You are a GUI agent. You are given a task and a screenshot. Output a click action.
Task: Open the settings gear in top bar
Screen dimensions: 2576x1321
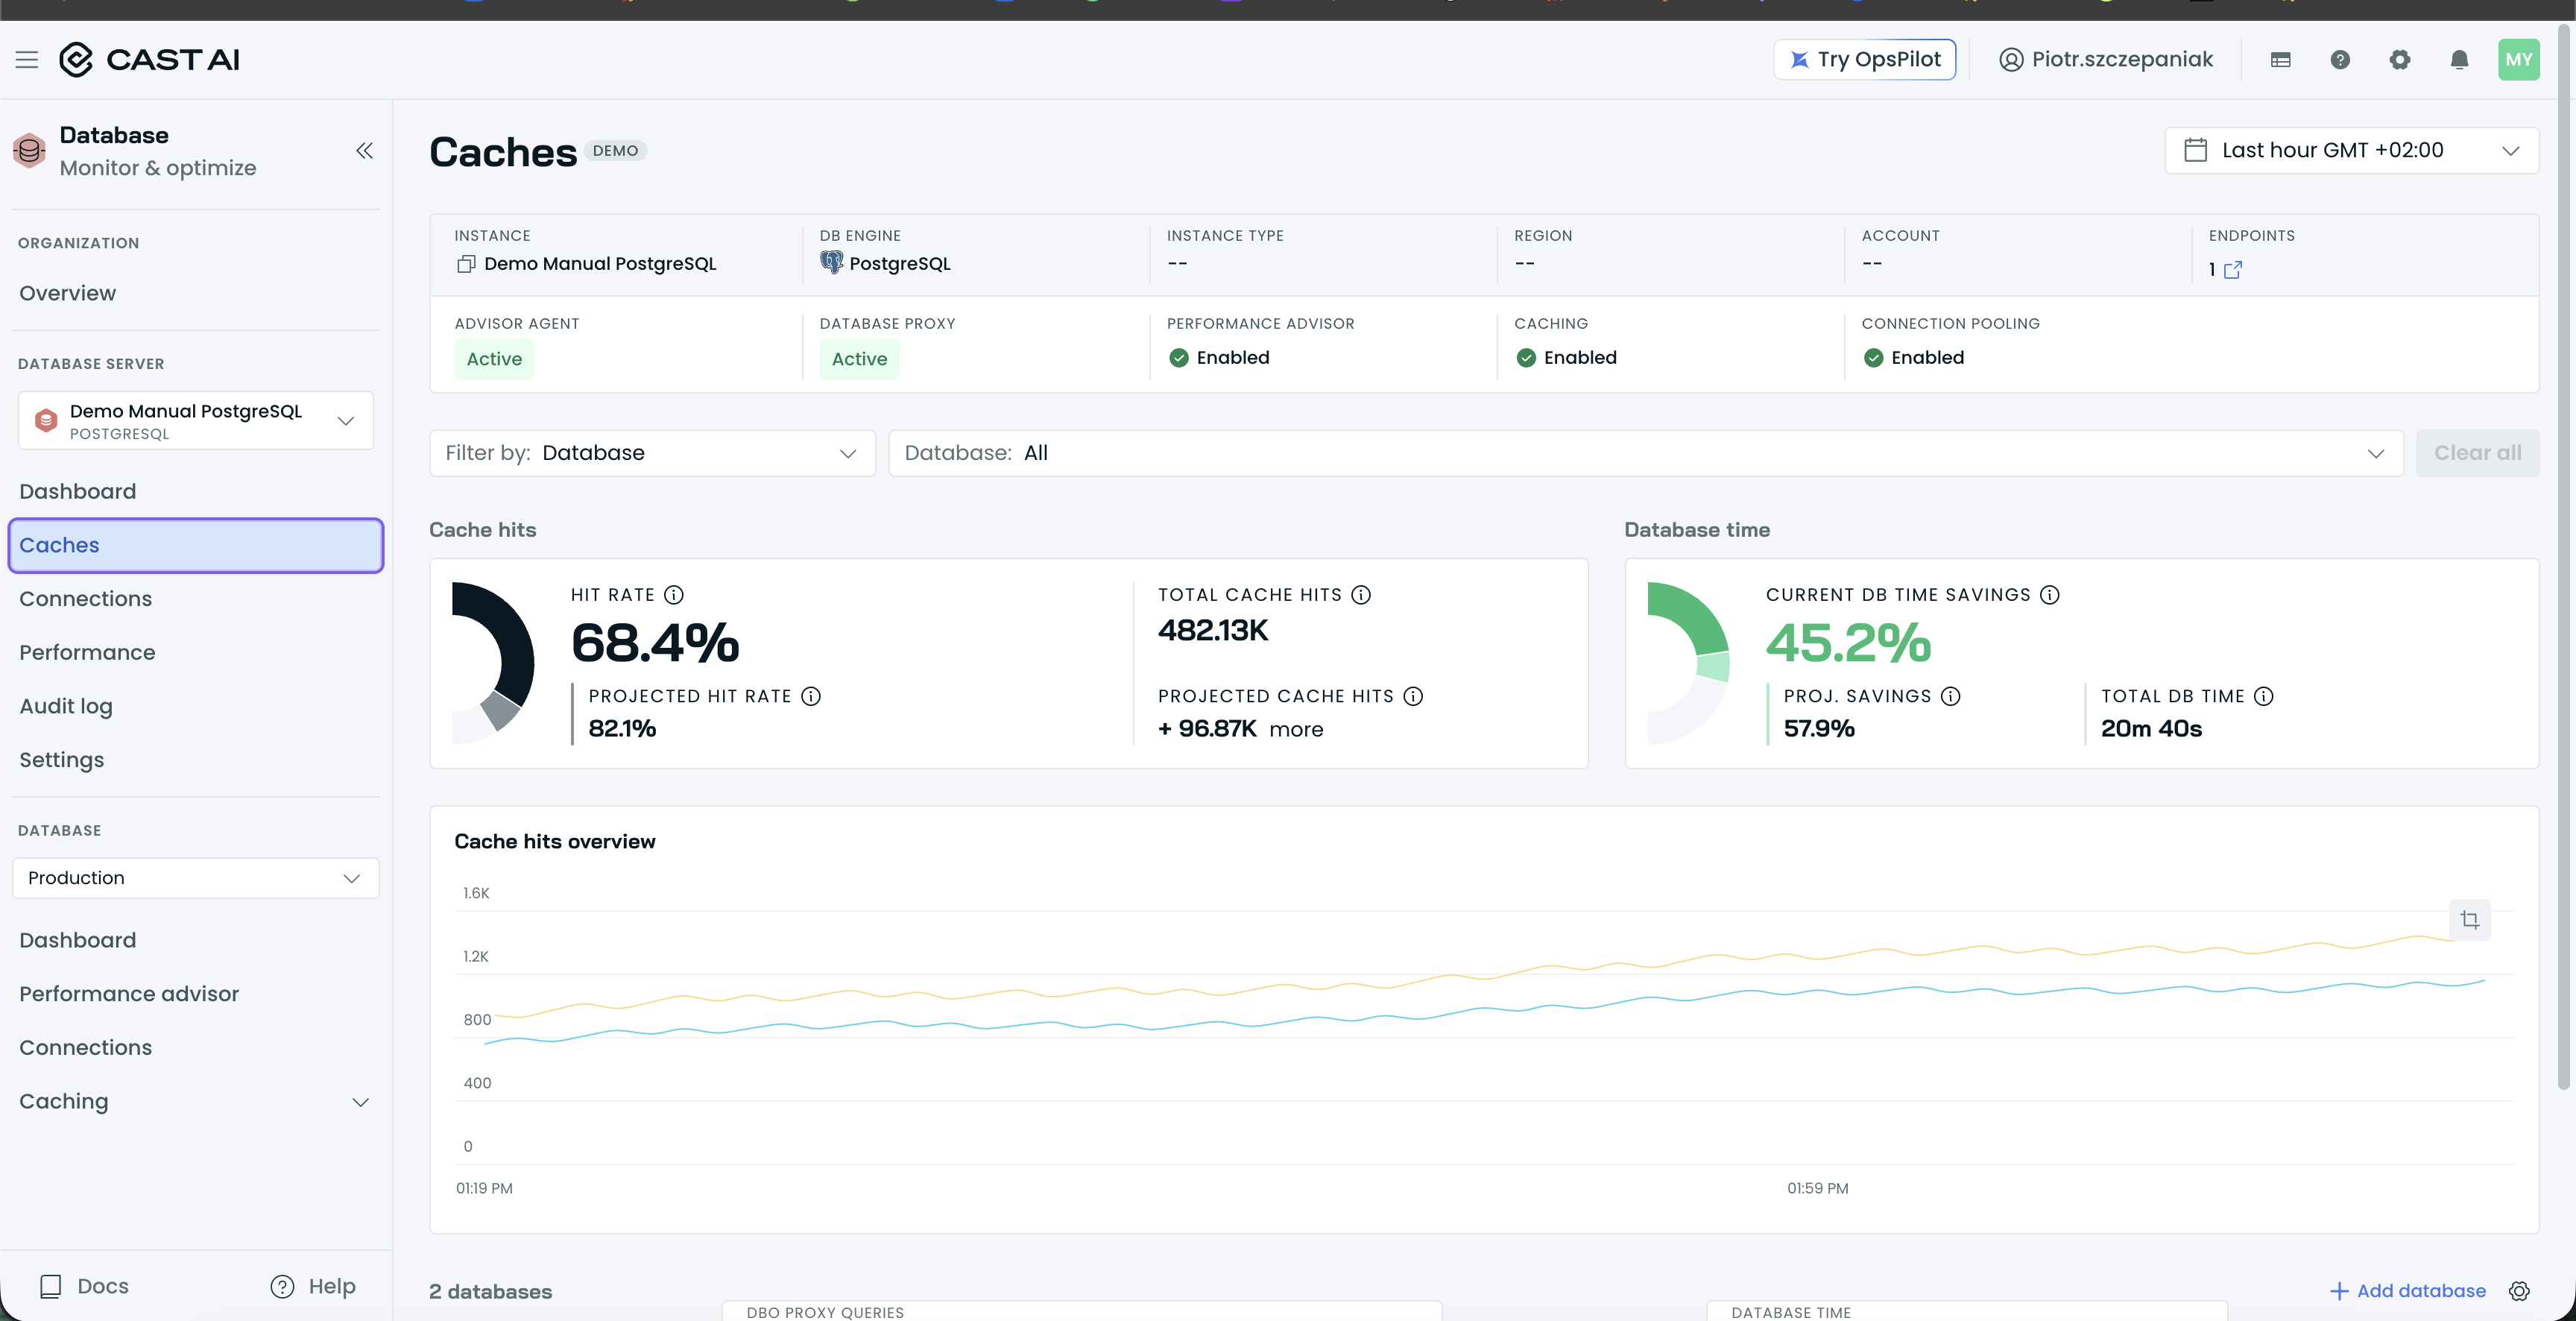[x=2400, y=60]
